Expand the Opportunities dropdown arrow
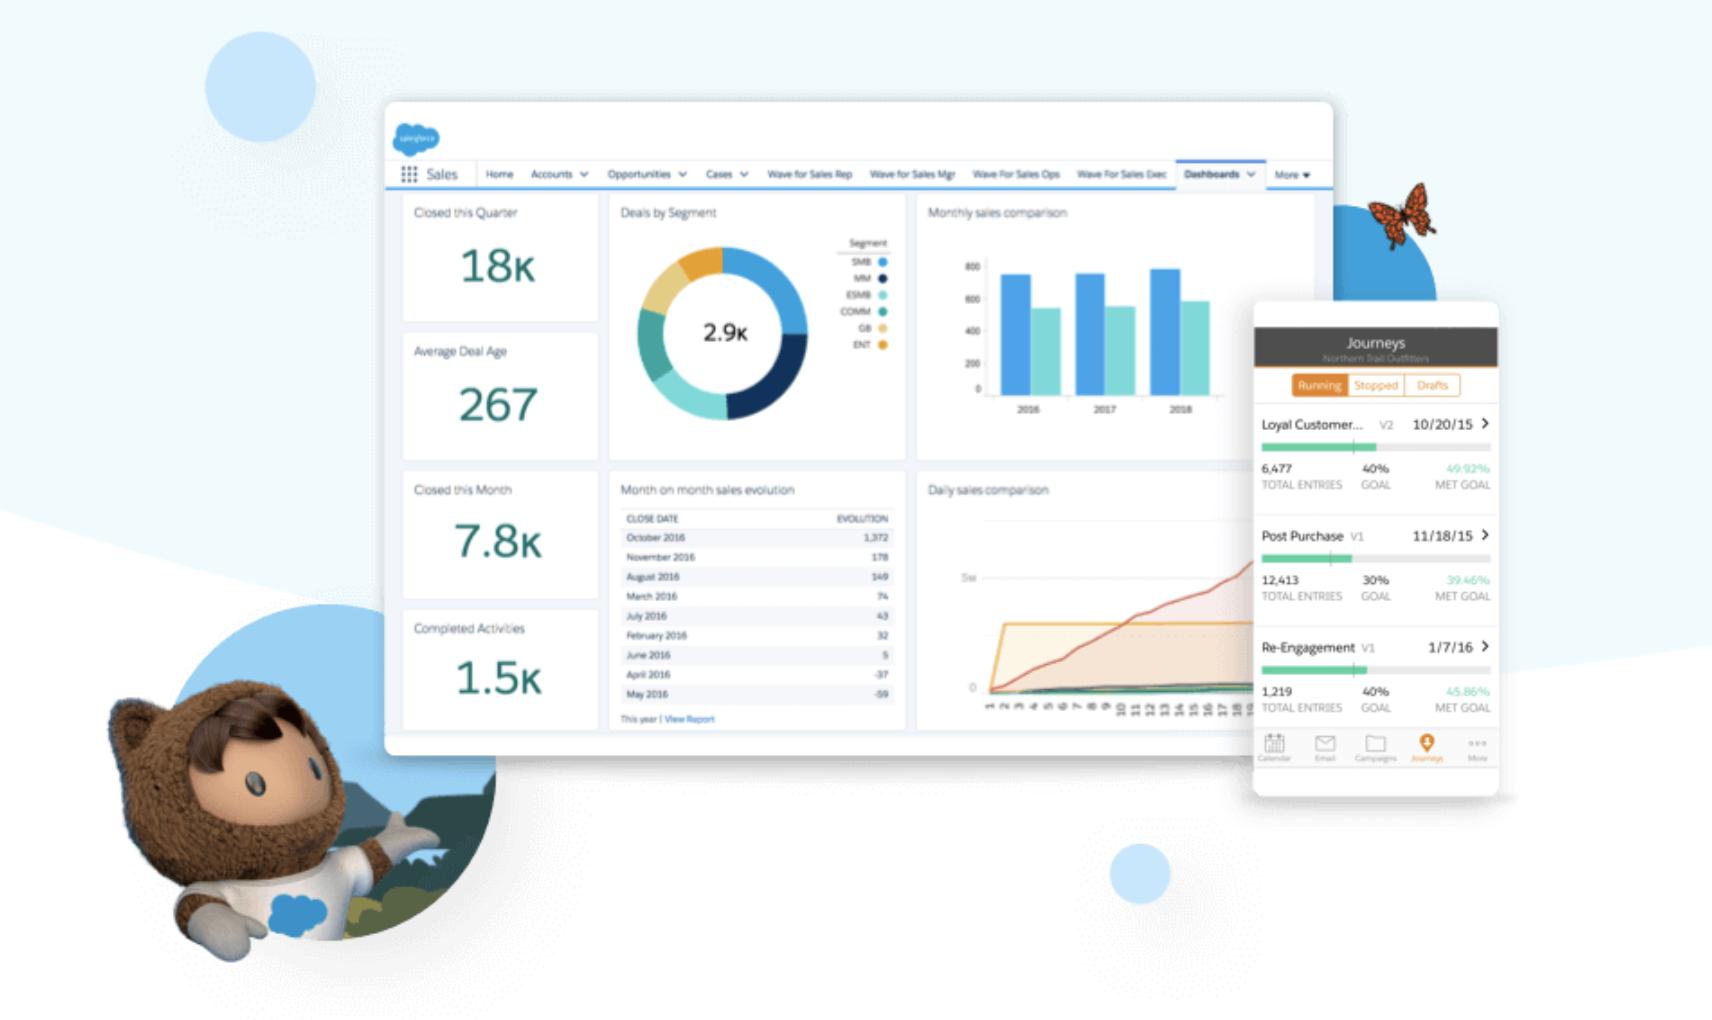 [x=682, y=174]
